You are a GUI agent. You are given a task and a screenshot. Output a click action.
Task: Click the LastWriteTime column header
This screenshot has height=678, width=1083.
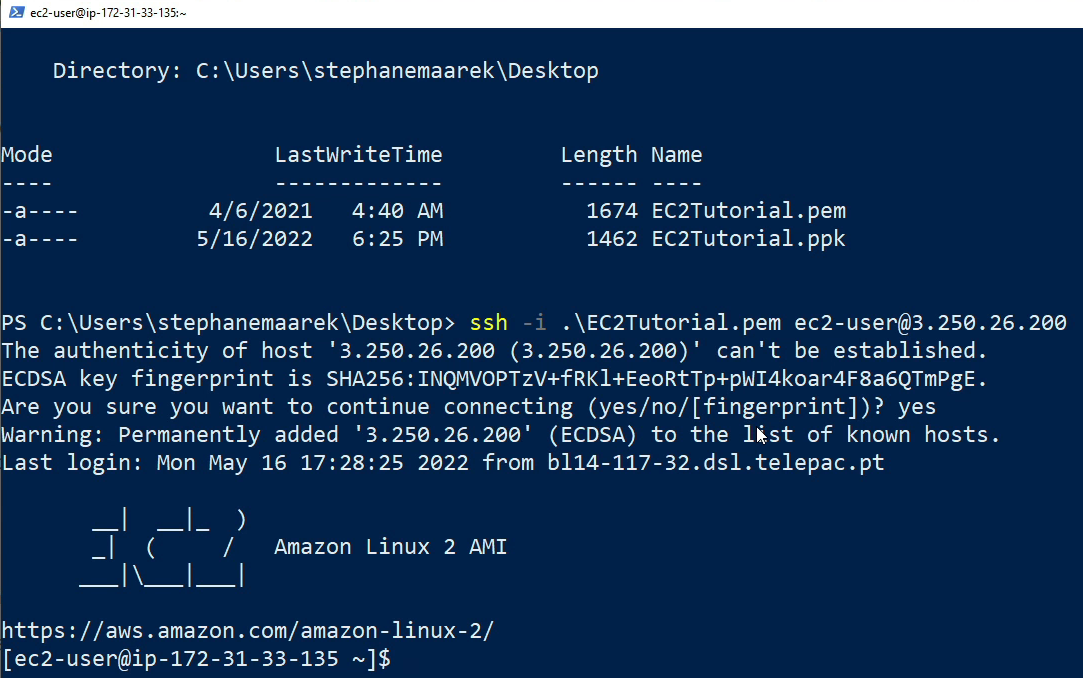[358, 155]
